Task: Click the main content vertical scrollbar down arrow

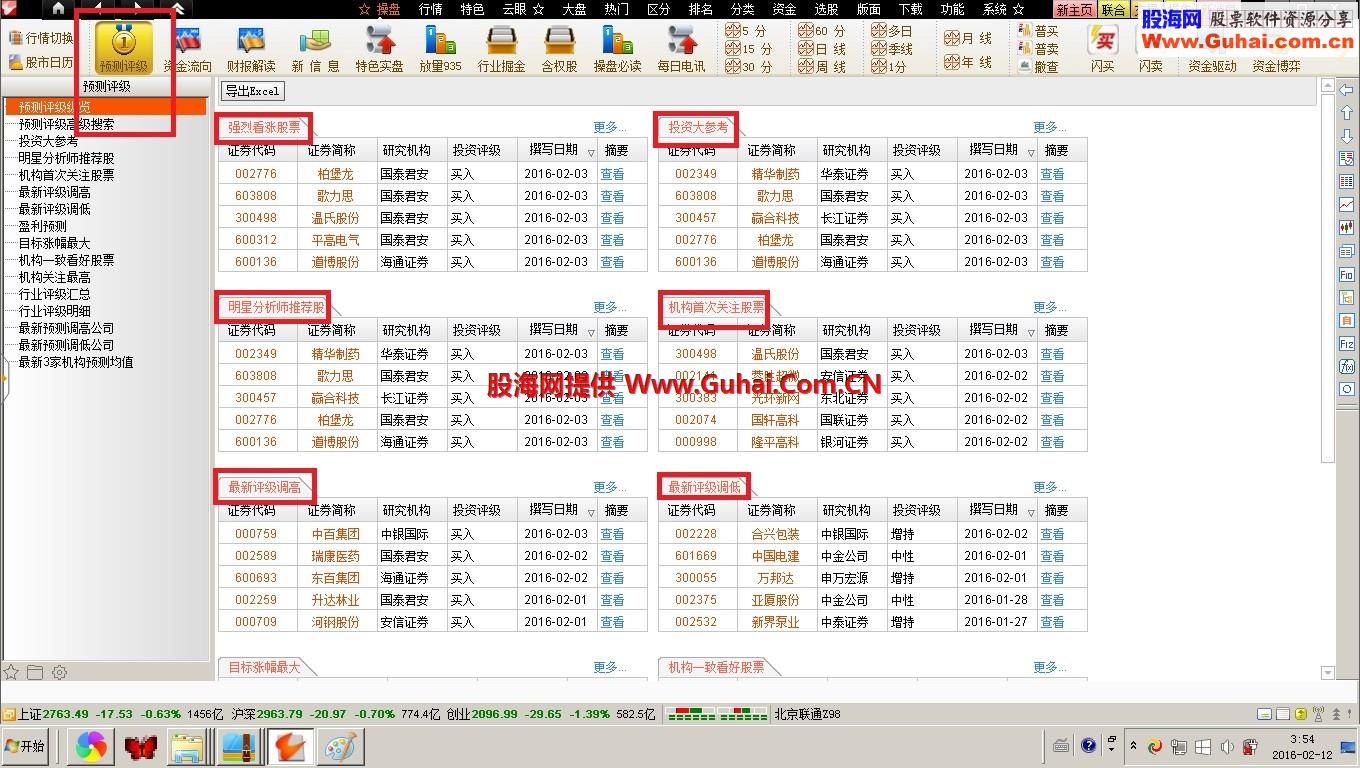Action: click(x=1328, y=674)
